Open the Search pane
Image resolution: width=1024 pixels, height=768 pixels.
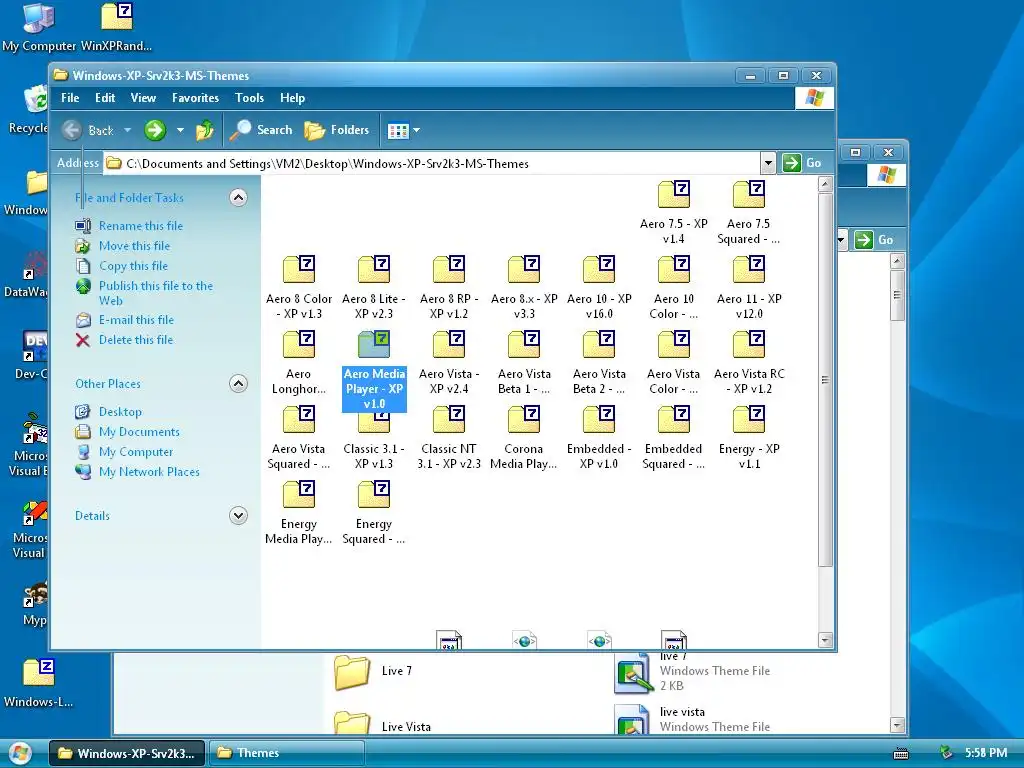(x=261, y=130)
